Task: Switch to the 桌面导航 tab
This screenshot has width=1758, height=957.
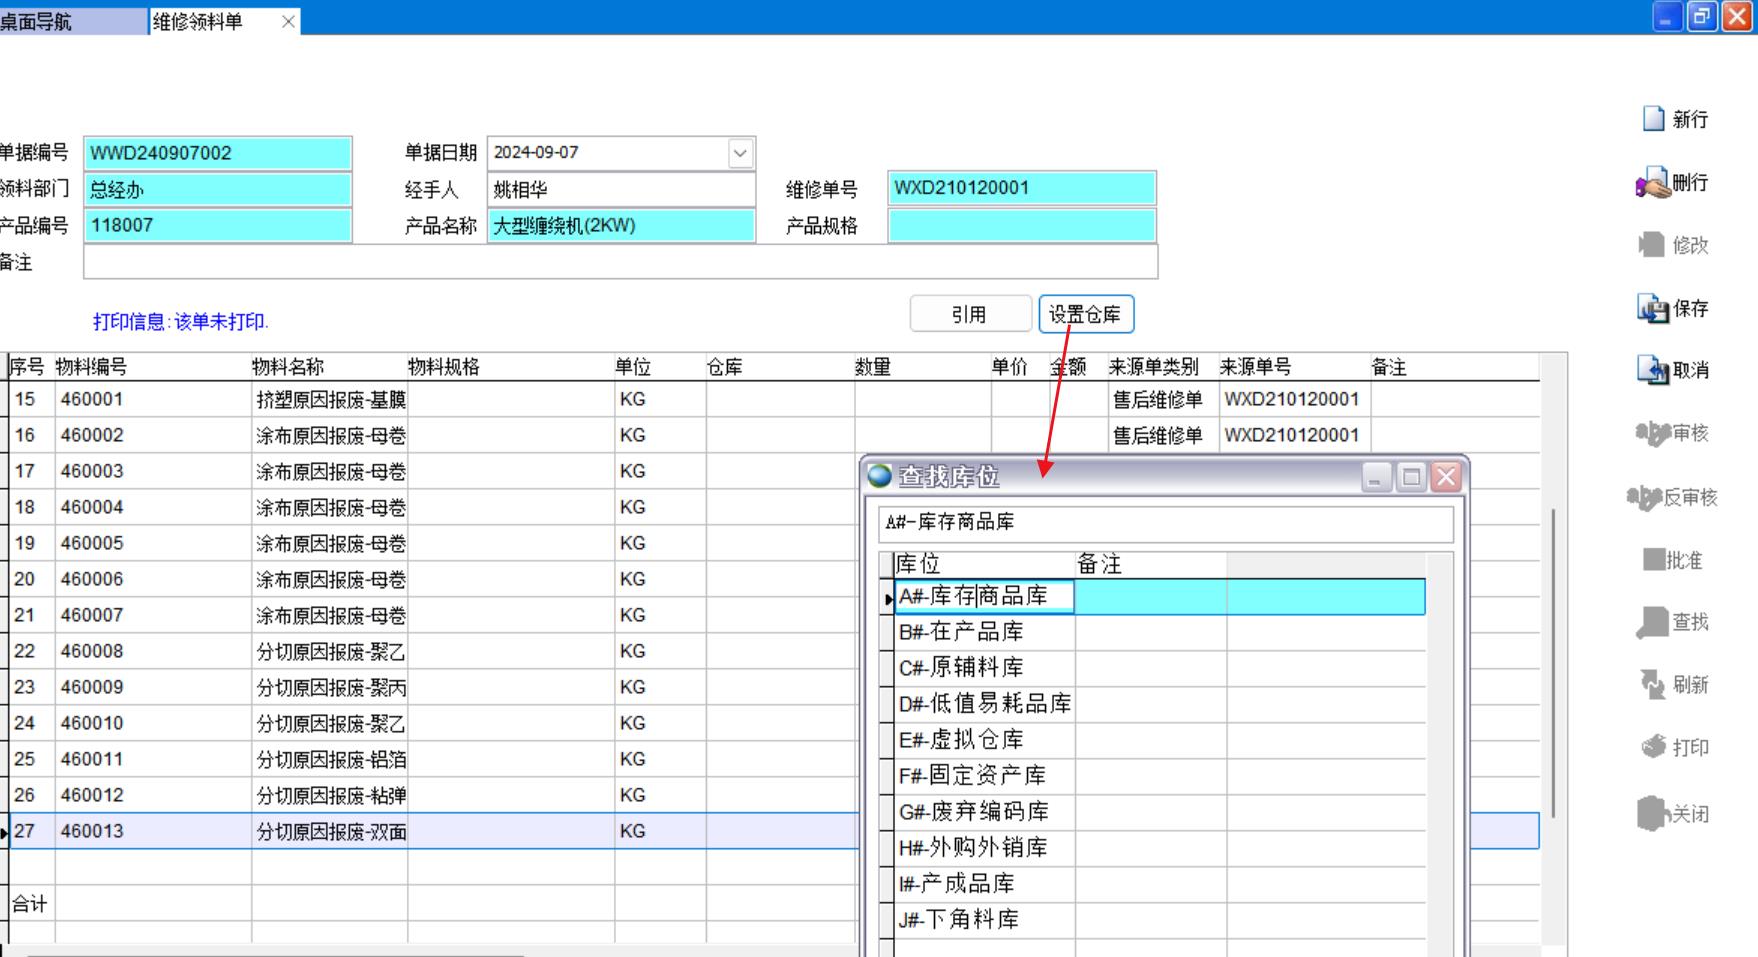Action: click(40, 21)
